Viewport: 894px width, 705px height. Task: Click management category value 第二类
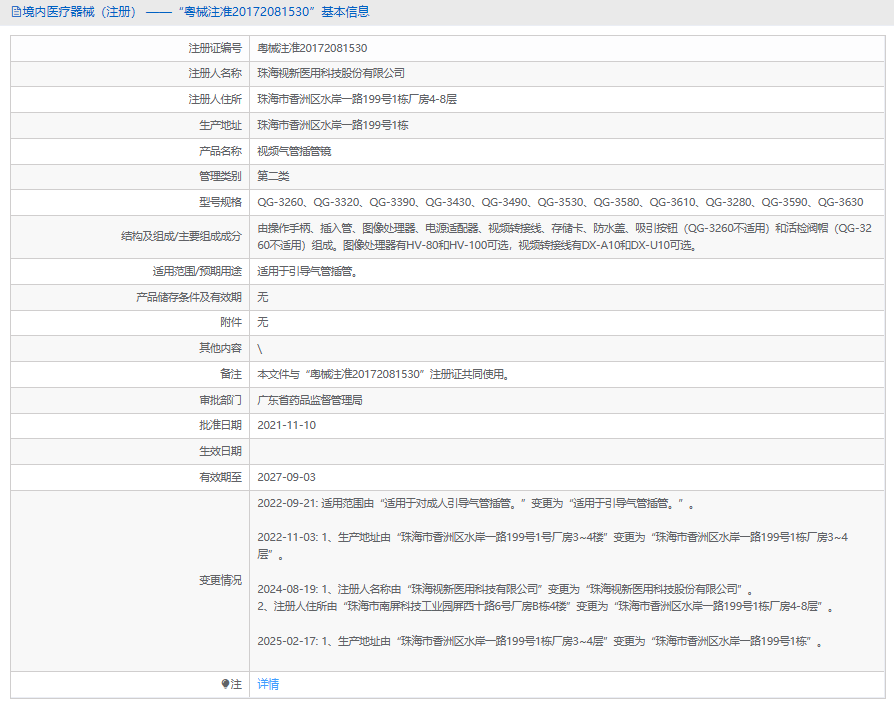[x=273, y=176]
